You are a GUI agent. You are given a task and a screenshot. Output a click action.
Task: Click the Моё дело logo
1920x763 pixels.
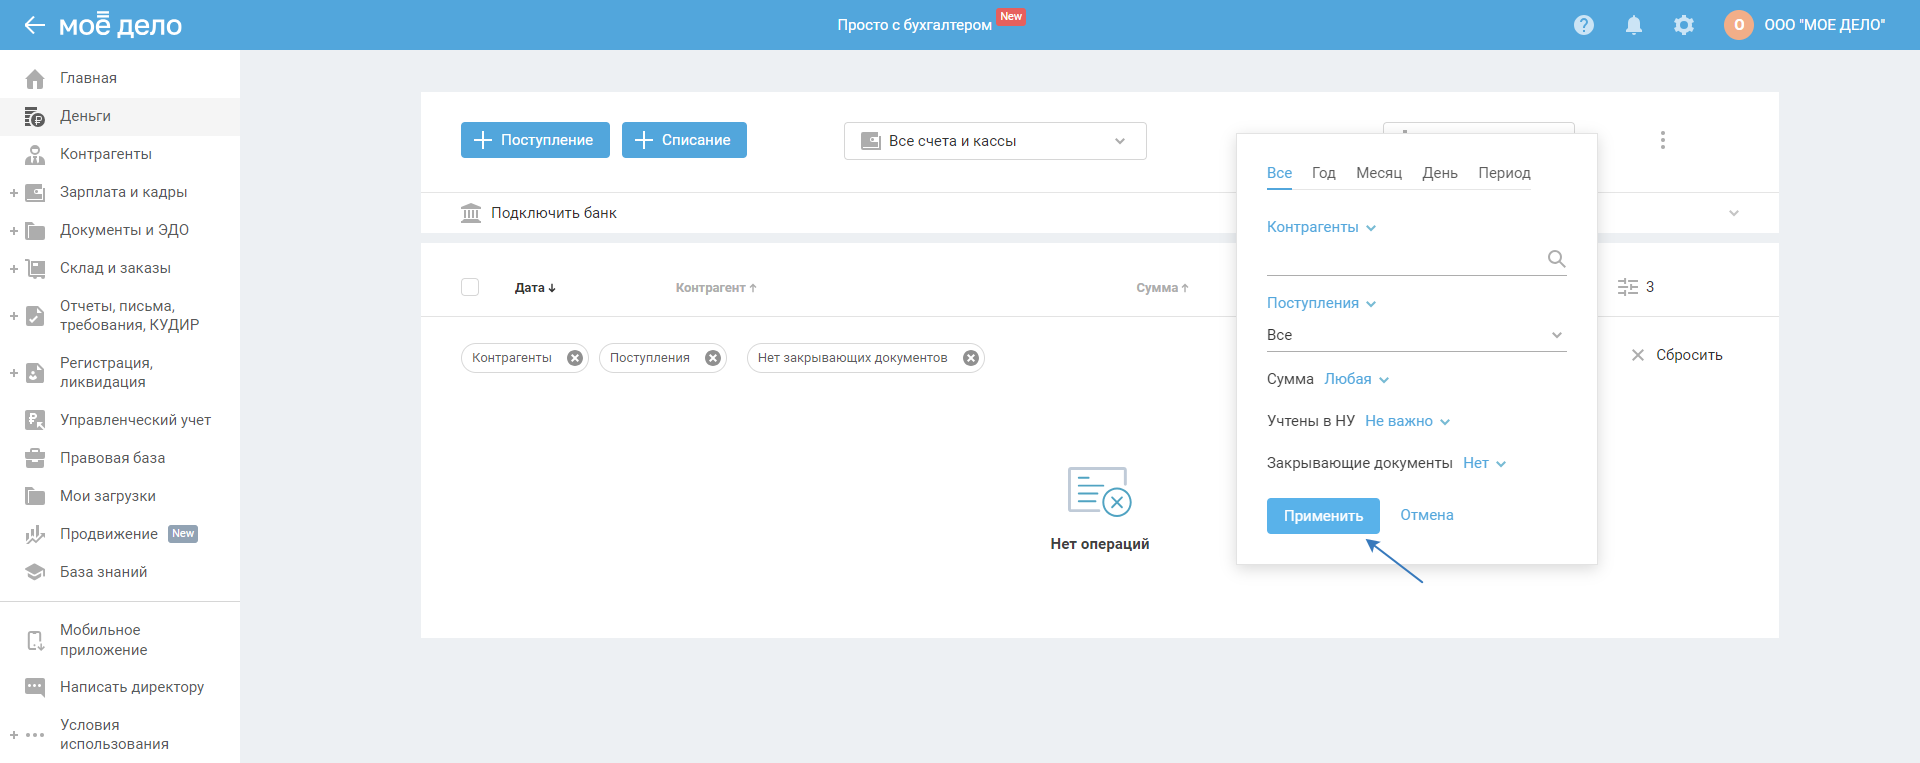(121, 25)
